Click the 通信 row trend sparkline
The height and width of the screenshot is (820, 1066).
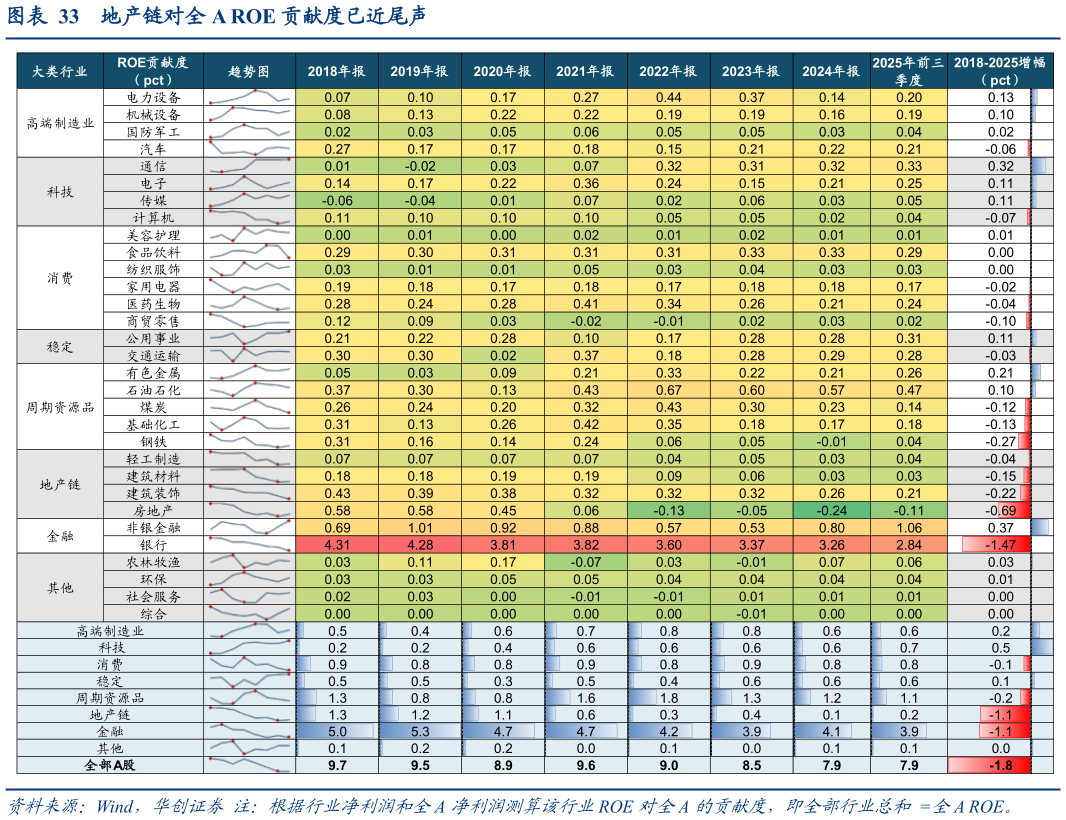pos(249,166)
